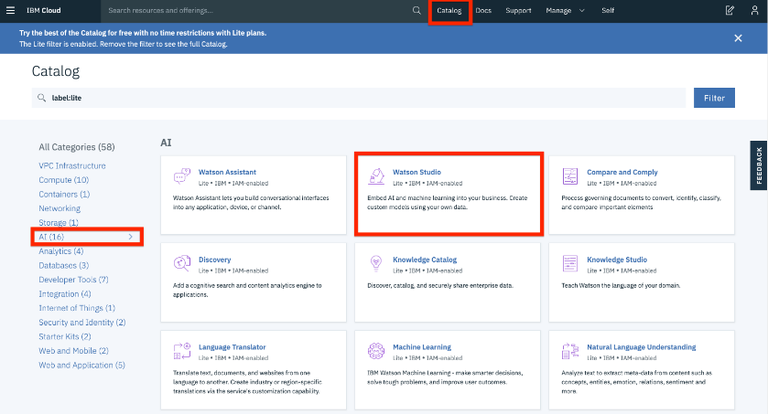Select Storage (1) category
The image size is (768, 414).
(x=58, y=222)
